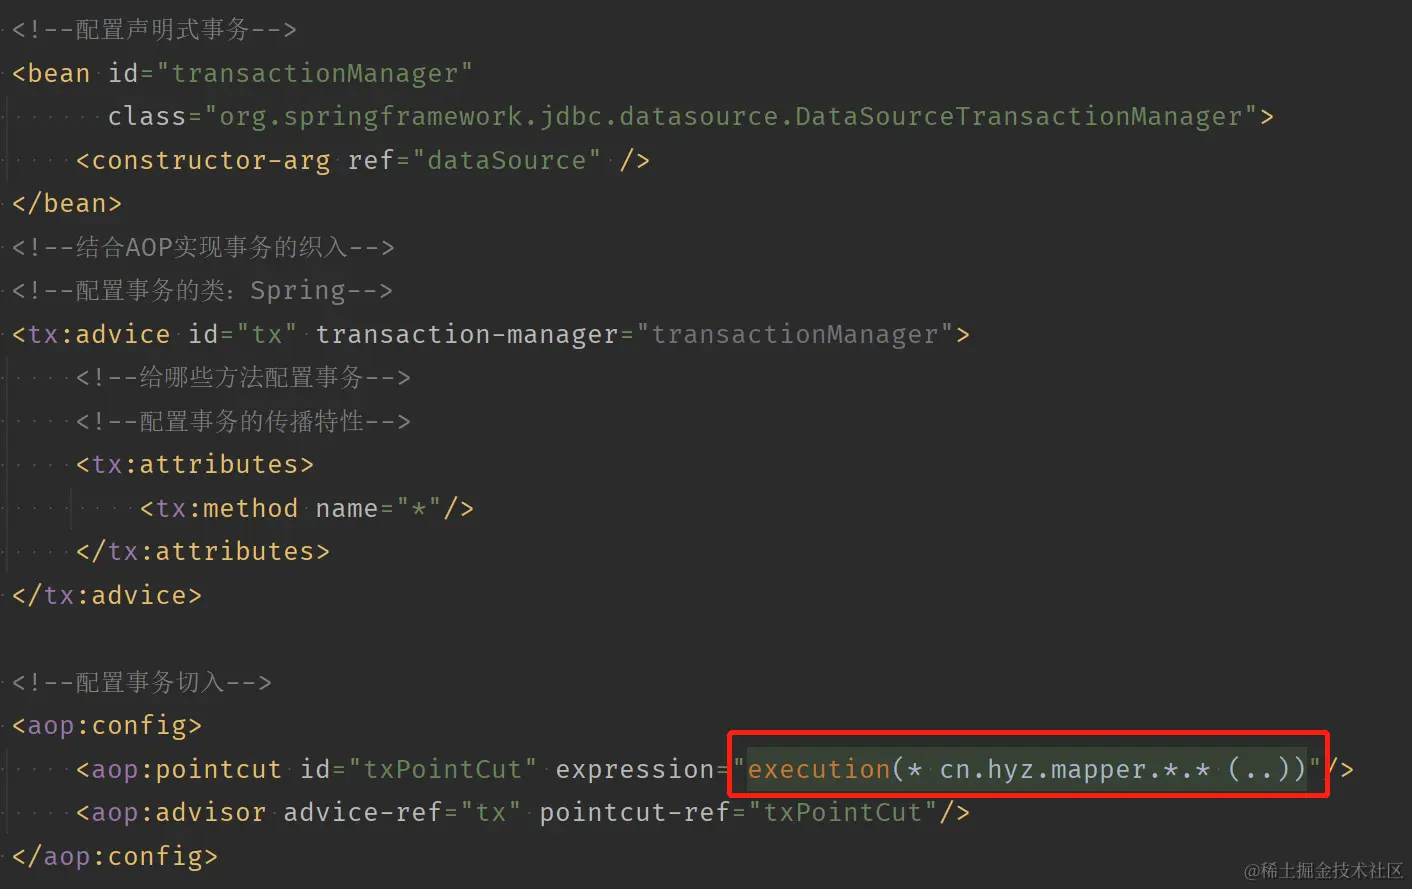Click the closing </tx:advice> tag
This screenshot has width=1412, height=889.
107,595
